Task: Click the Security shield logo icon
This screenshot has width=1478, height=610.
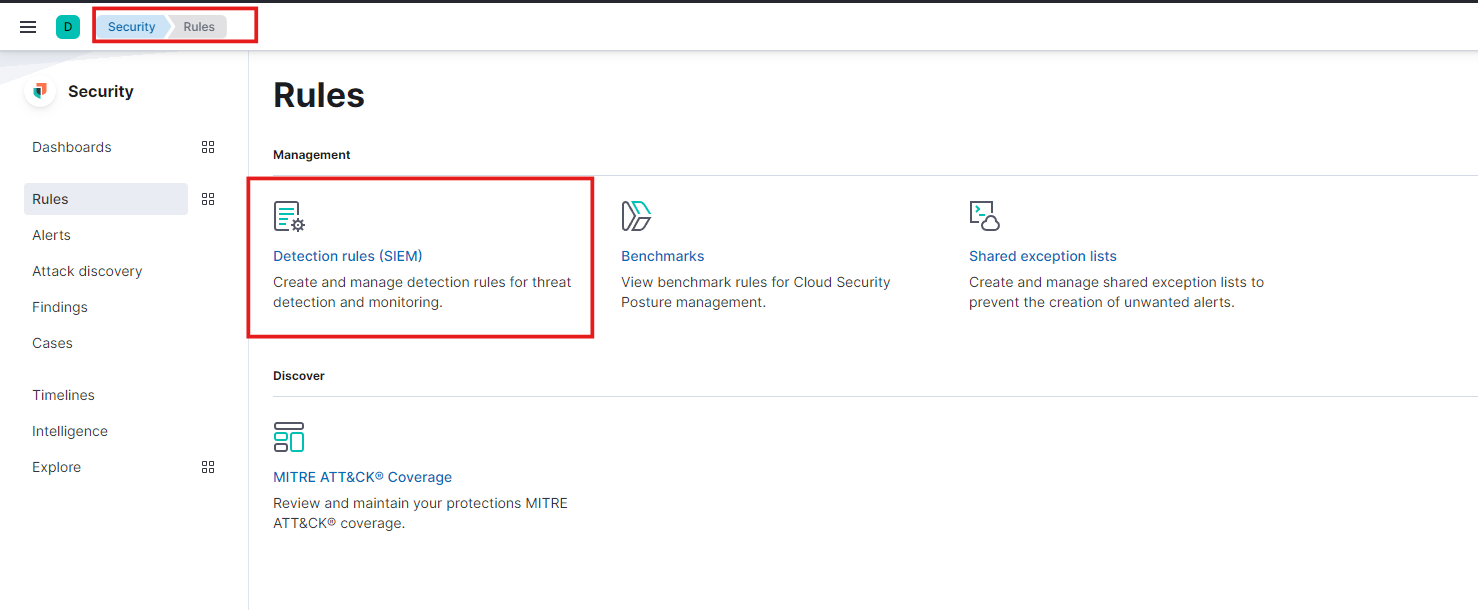Action: [40, 91]
